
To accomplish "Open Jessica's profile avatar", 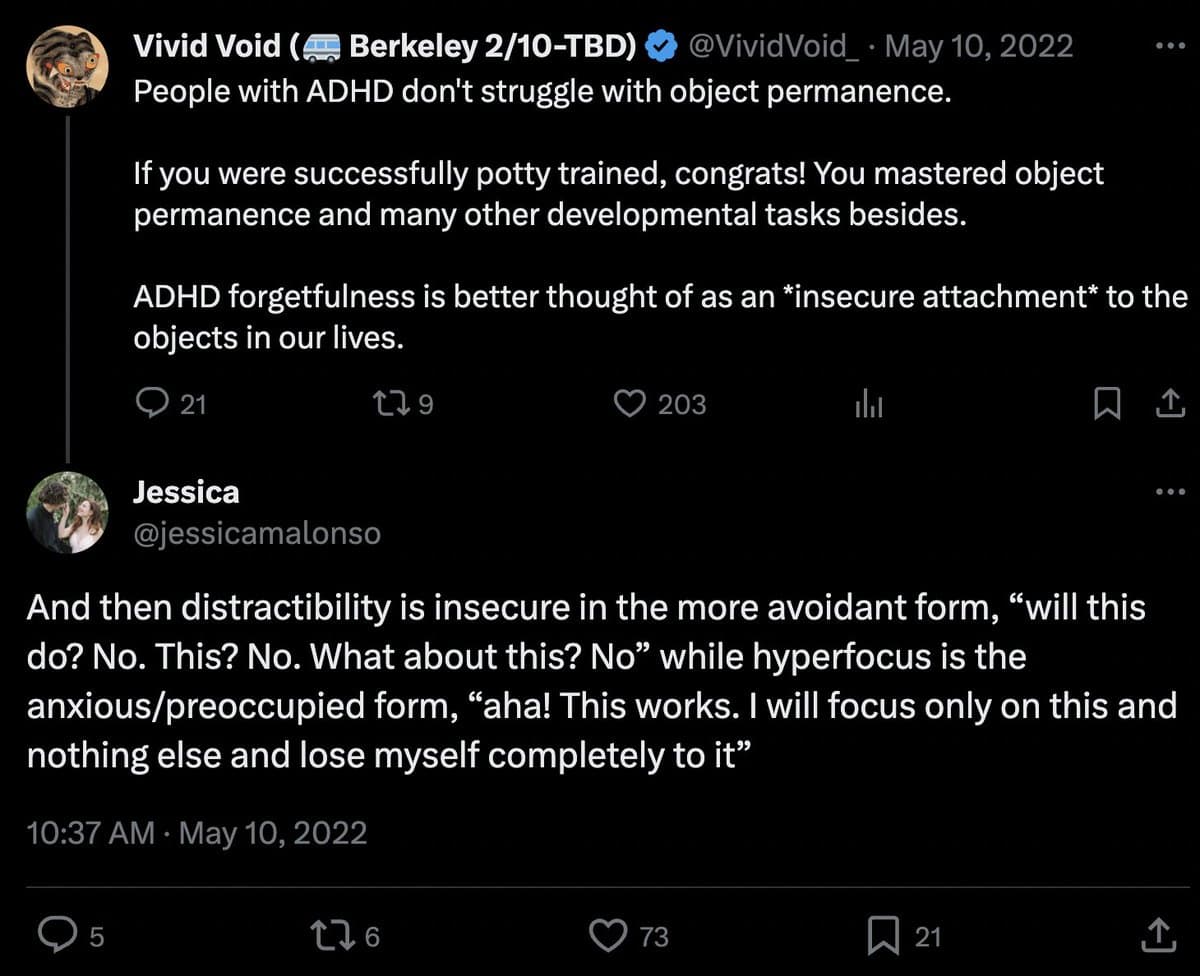I will click(x=67, y=512).
